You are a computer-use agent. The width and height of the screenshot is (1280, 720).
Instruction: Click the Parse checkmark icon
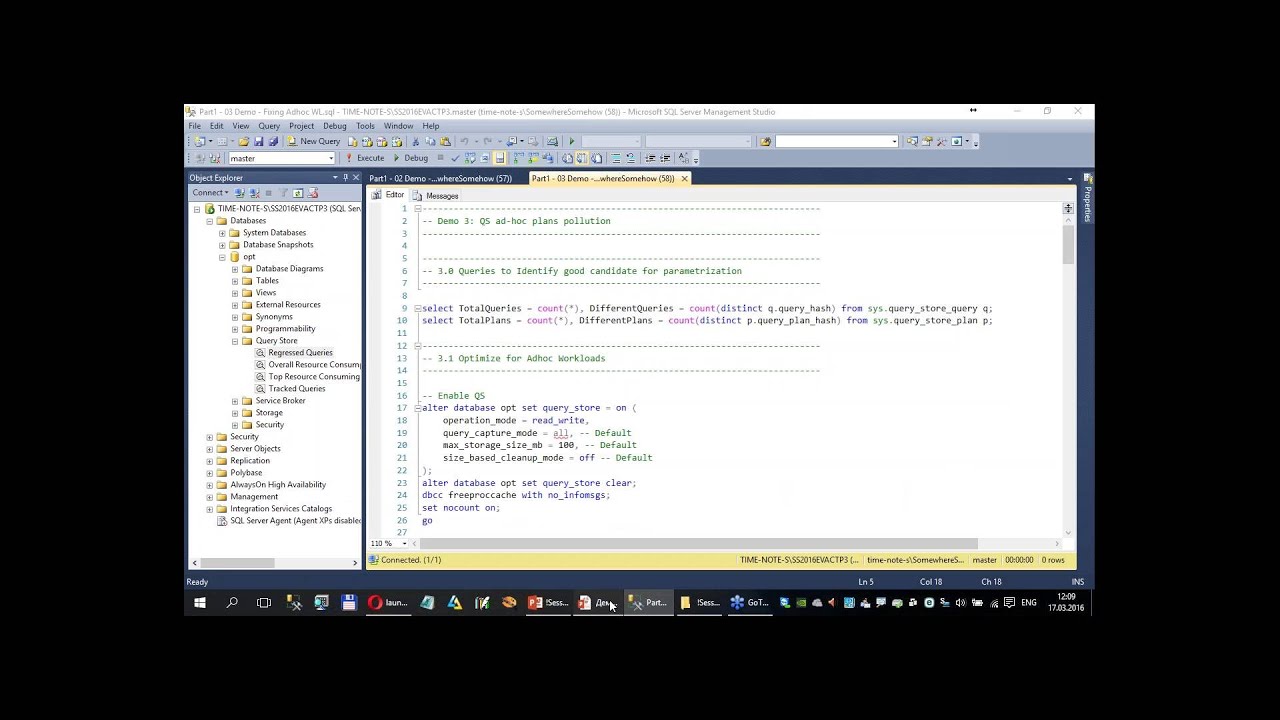click(x=455, y=158)
